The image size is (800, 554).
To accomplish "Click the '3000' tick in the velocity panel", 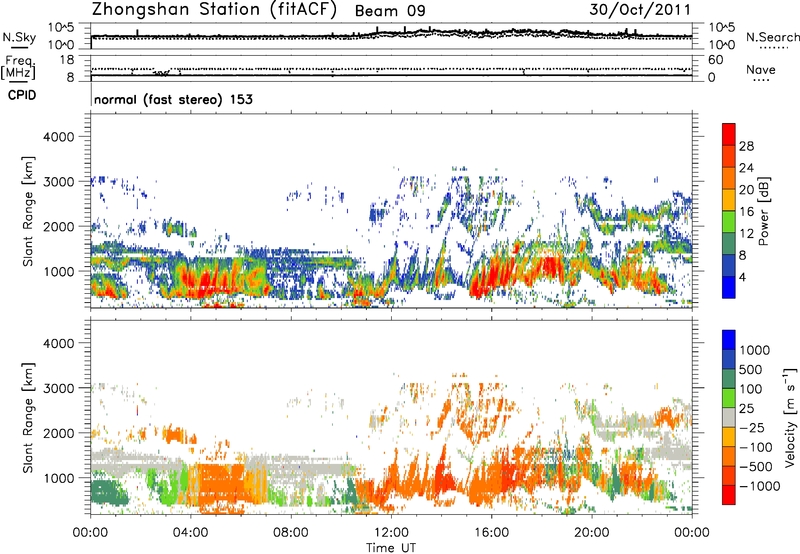I will (58, 388).
